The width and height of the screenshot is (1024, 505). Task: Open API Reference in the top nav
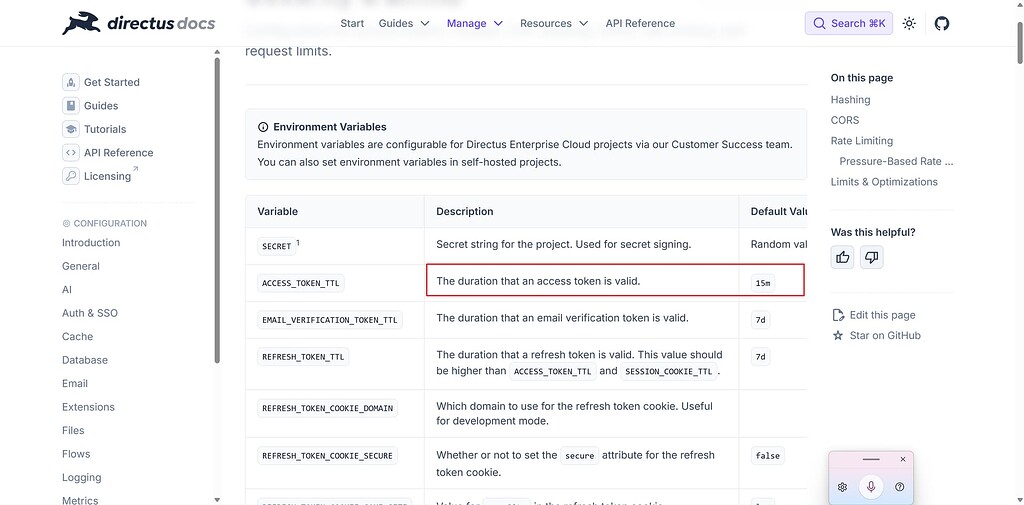tap(640, 24)
